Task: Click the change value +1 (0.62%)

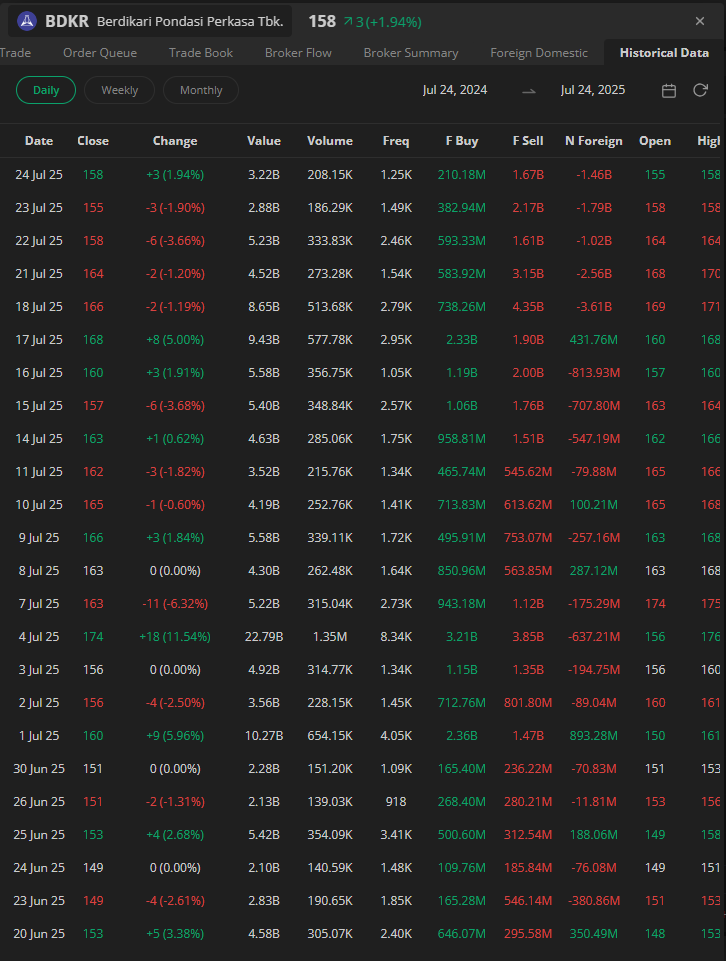Action: point(175,439)
